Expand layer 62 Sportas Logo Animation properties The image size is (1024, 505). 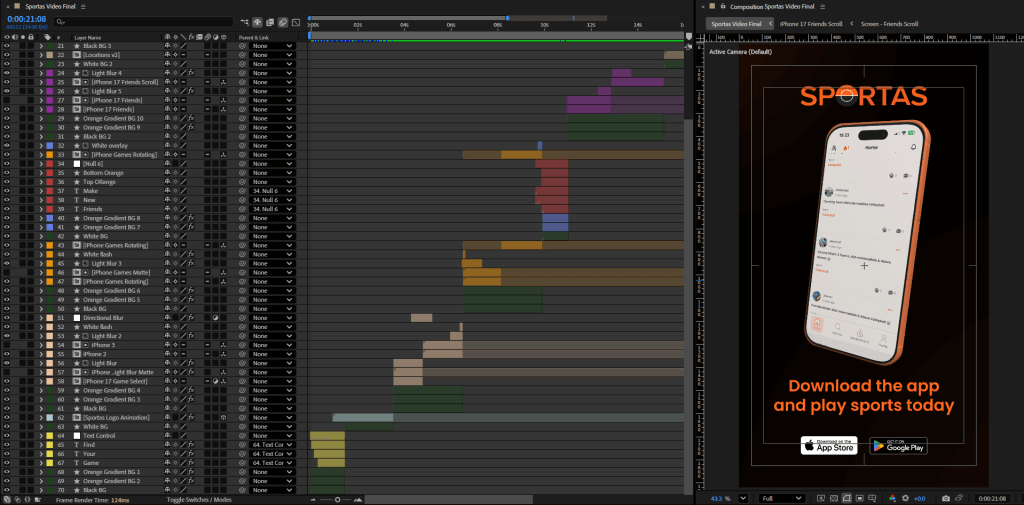tap(40, 417)
